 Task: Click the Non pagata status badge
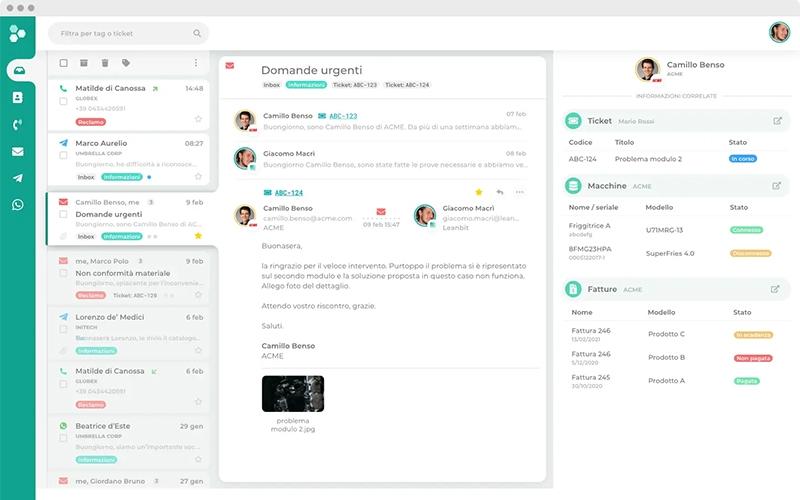coord(753,358)
